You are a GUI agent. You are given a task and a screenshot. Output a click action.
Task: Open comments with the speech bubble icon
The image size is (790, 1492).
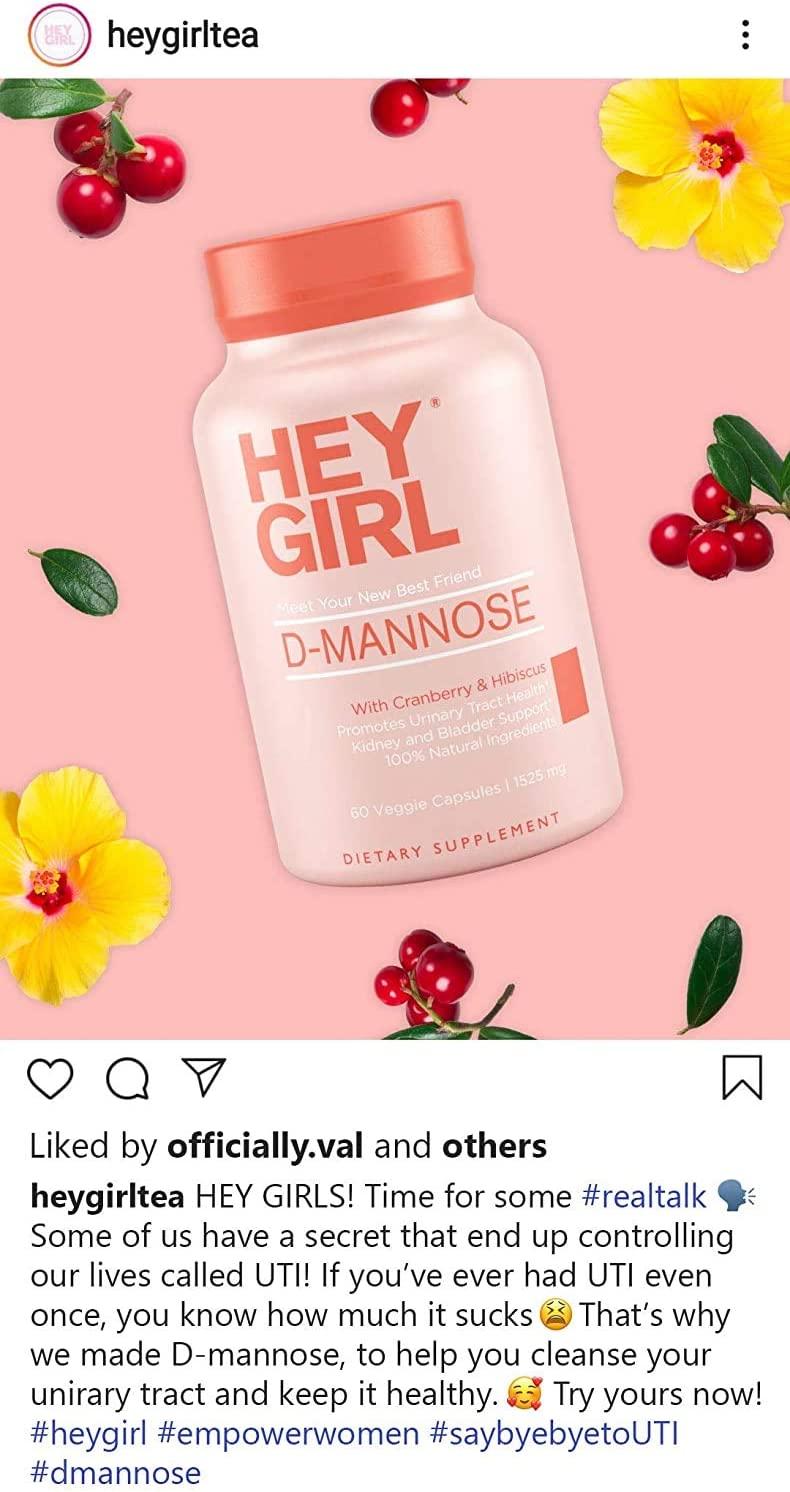click(127, 1079)
